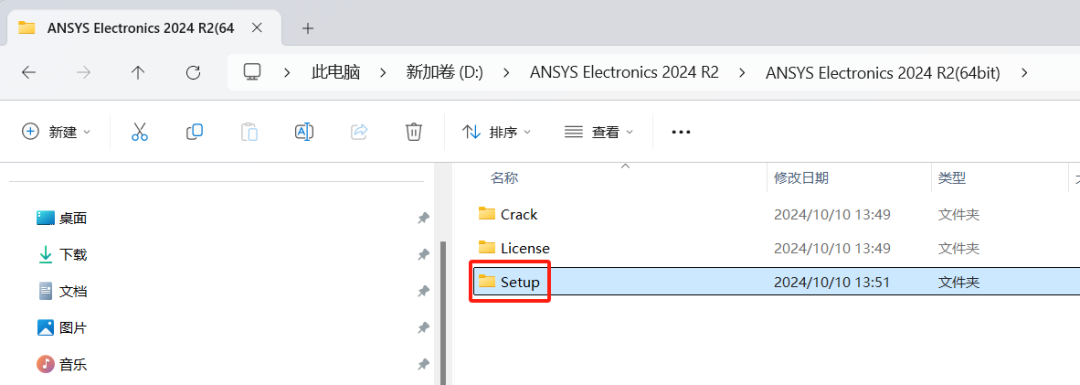Viewport: 1080px width, 385px height.
Task: Unpin 桌面 using its pin icon
Action: 423,218
